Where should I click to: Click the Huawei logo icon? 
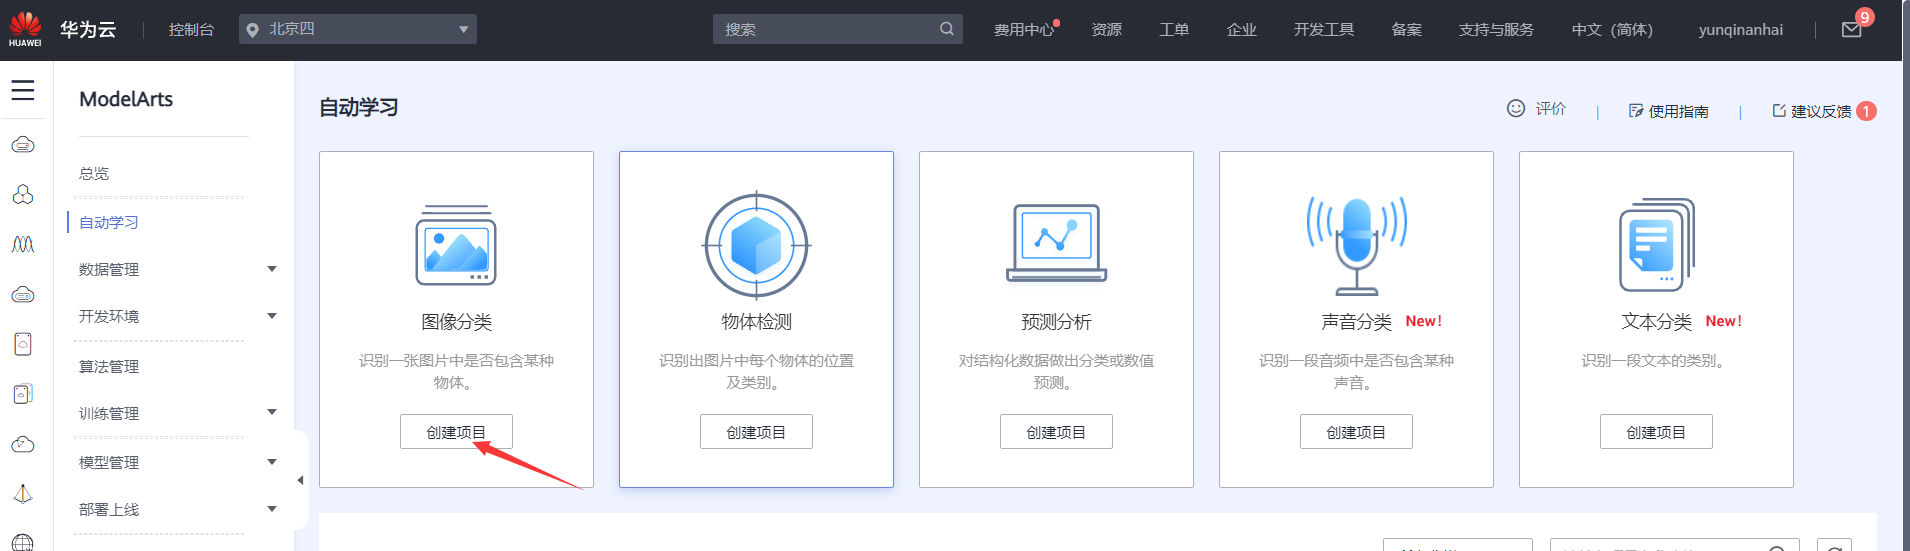26,28
